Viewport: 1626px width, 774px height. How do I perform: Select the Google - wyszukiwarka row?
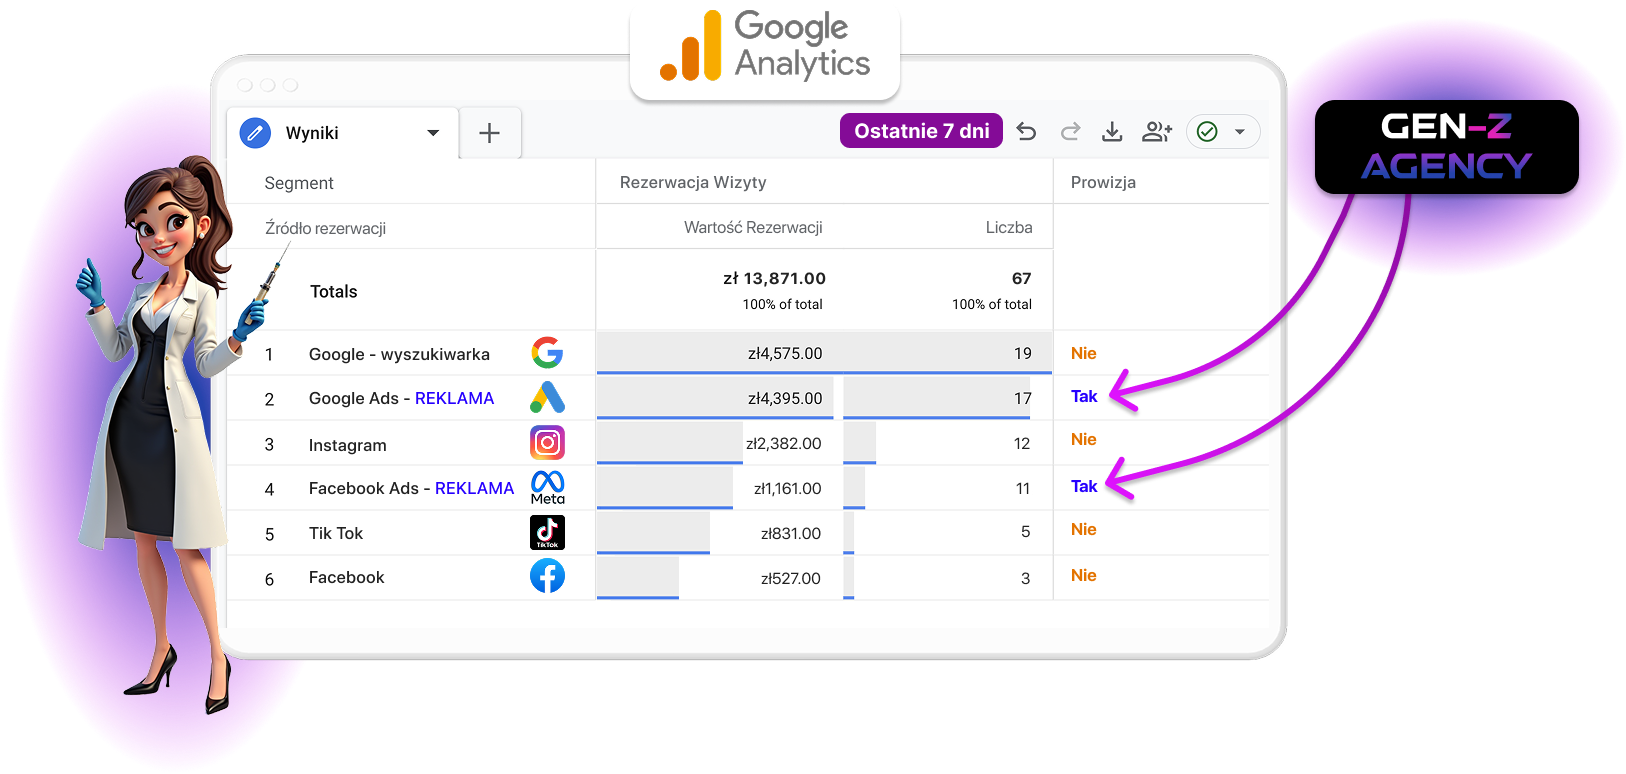[748, 353]
